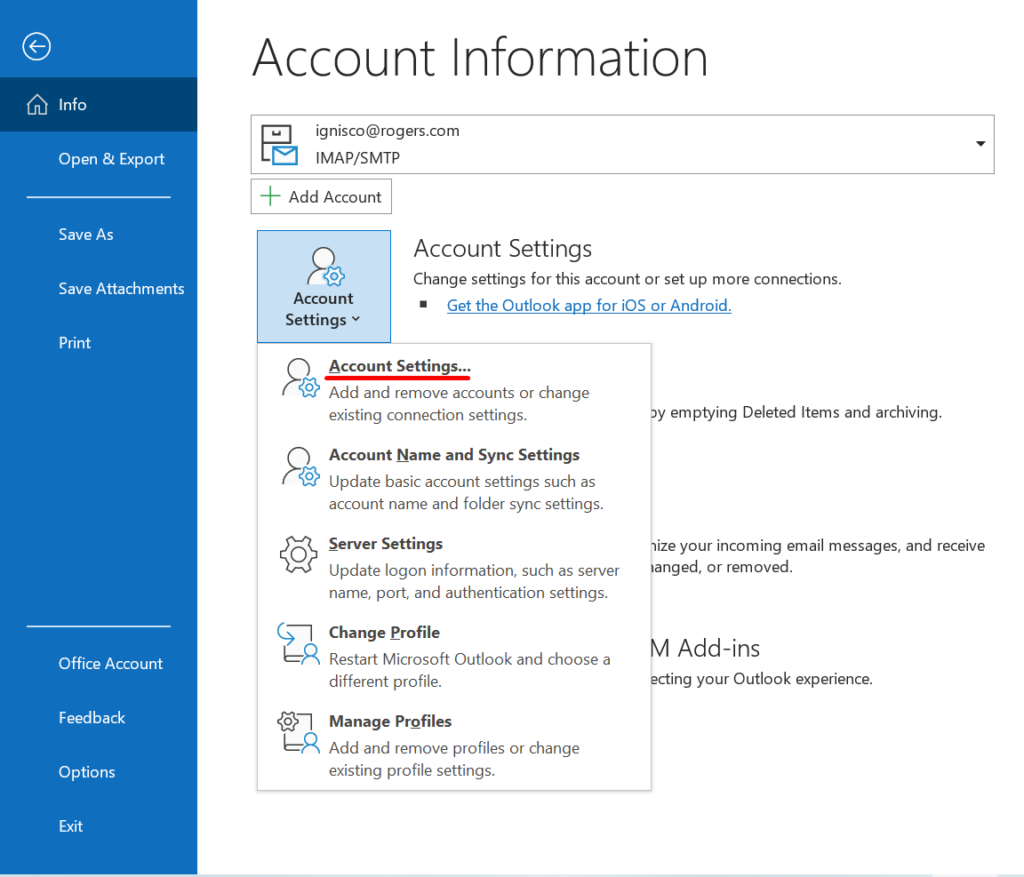Click the icon beside Account Settings... menu entry

click(300, 378)
